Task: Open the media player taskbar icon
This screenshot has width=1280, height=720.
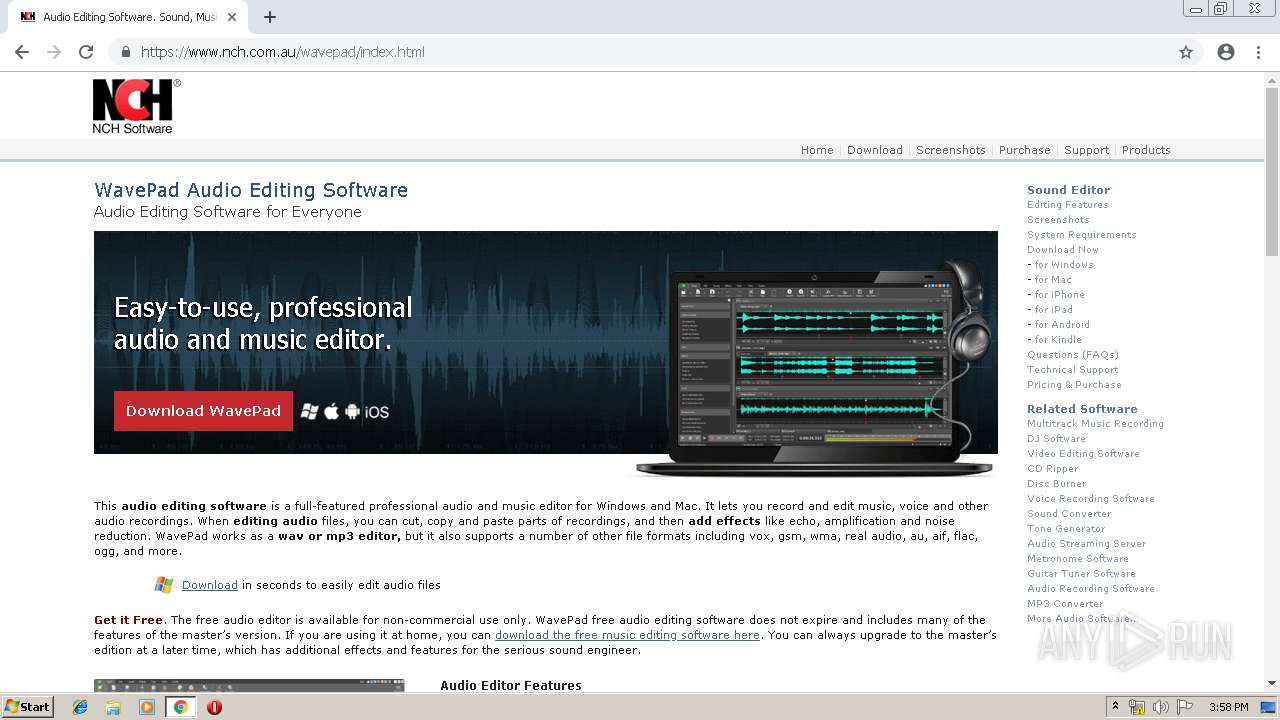Action: coord(147,707)
